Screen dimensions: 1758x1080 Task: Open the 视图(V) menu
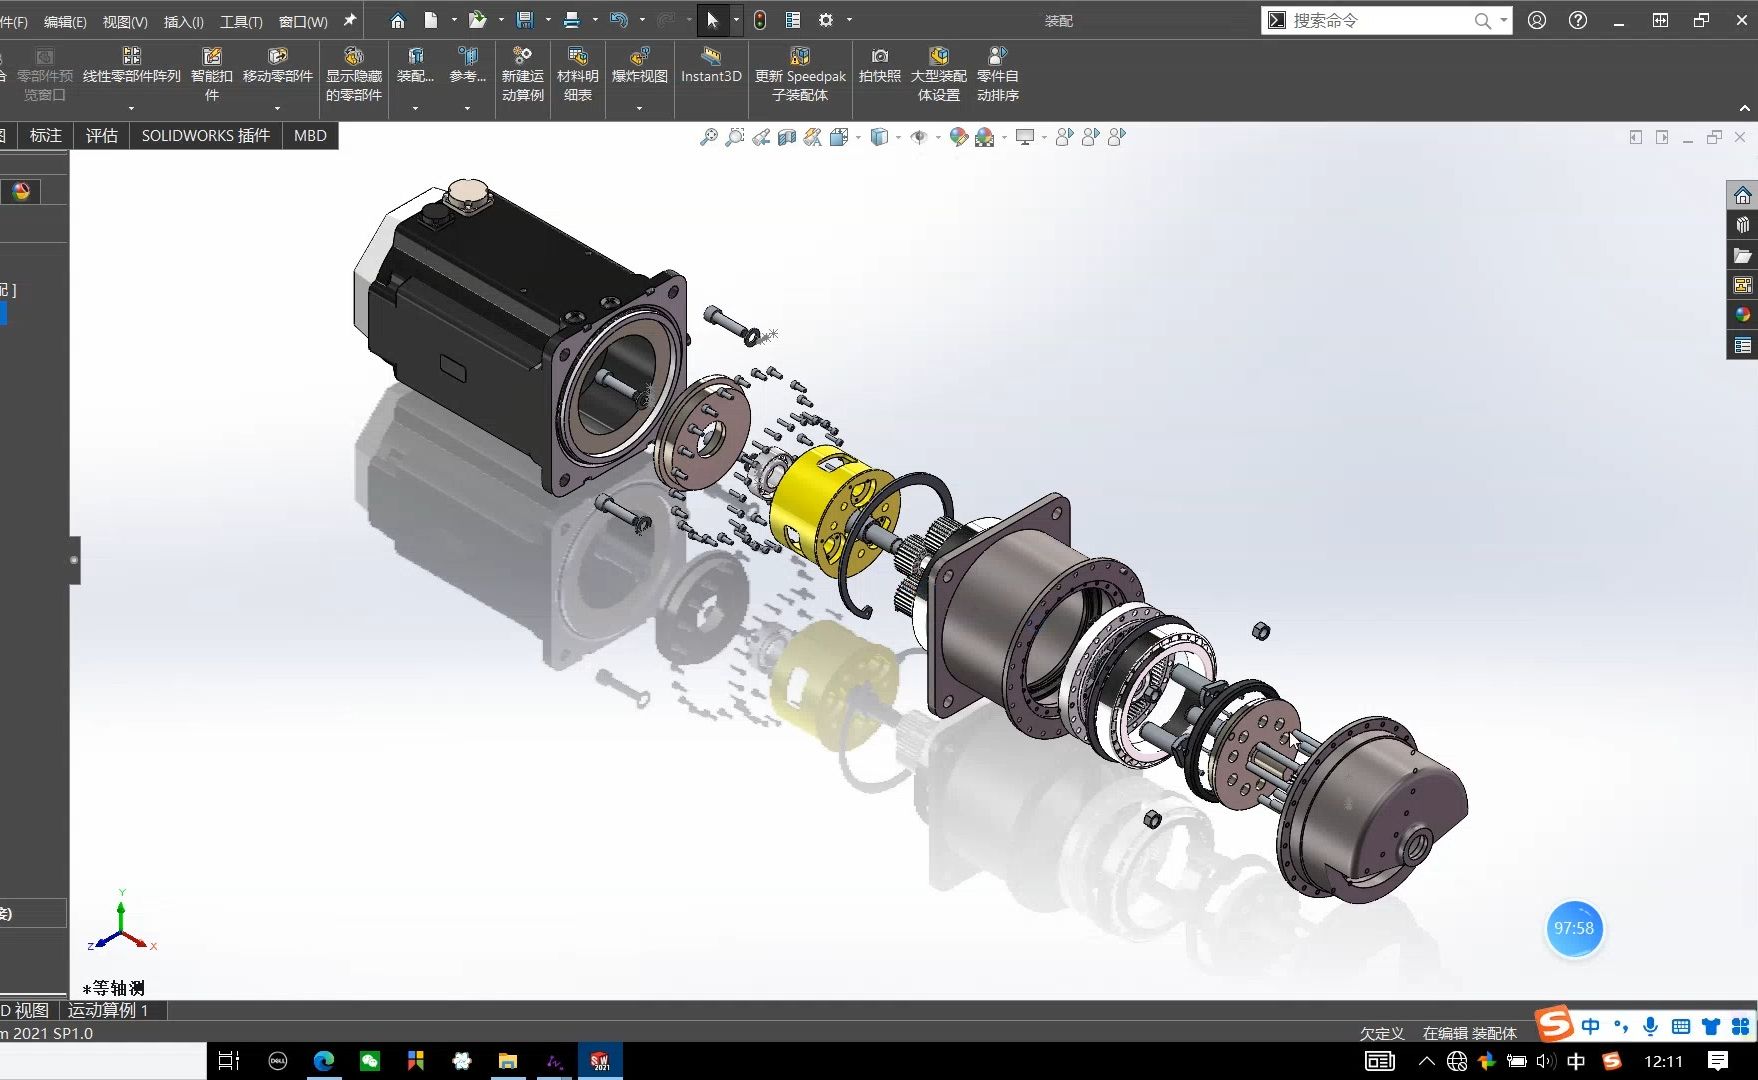pyautogui.click(x=125, y=21)
